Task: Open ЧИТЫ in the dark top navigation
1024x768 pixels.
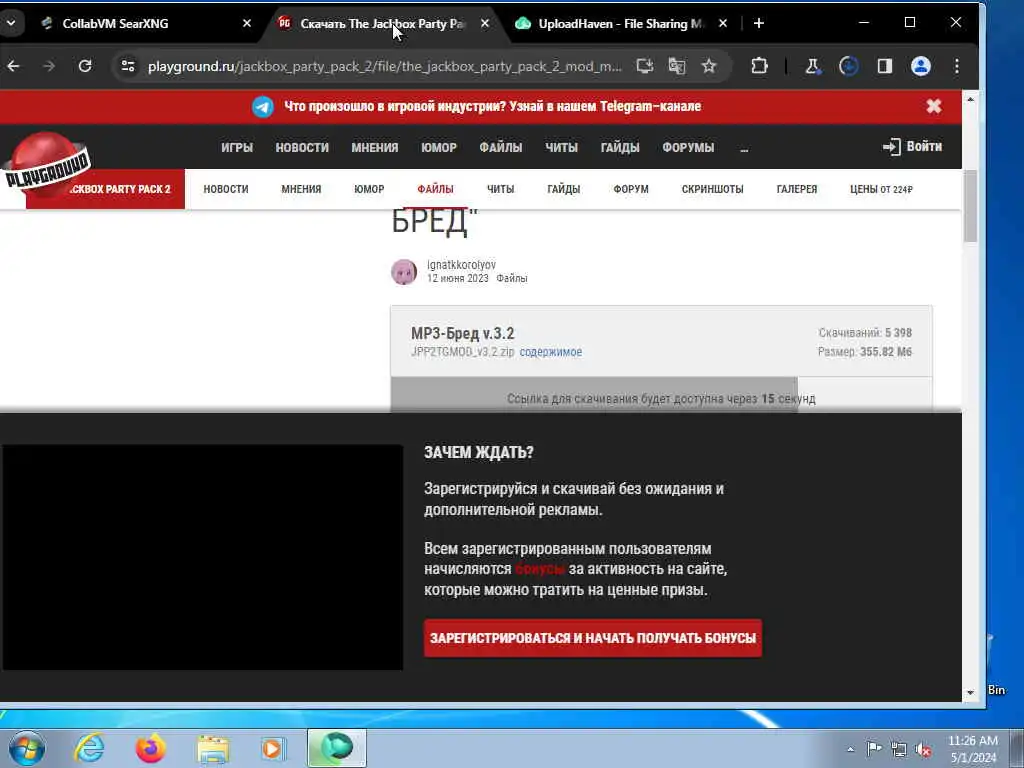Action: (562, 148)
